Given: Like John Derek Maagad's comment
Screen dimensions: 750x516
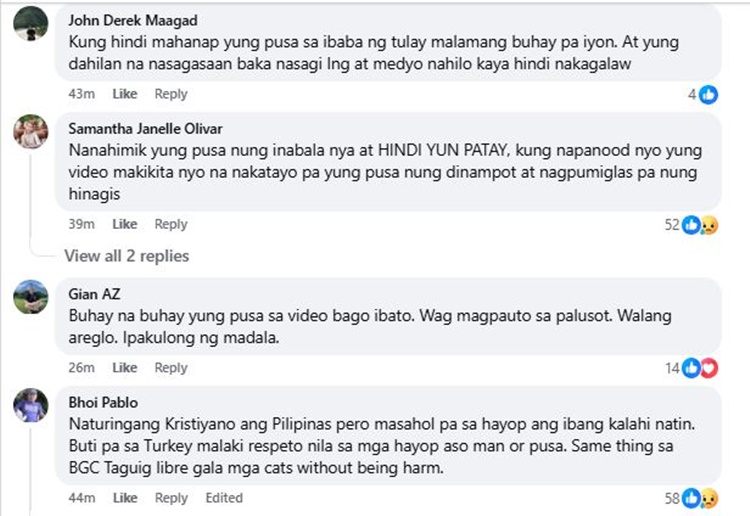Looking at the screenshot, I should tap(124, 94).
